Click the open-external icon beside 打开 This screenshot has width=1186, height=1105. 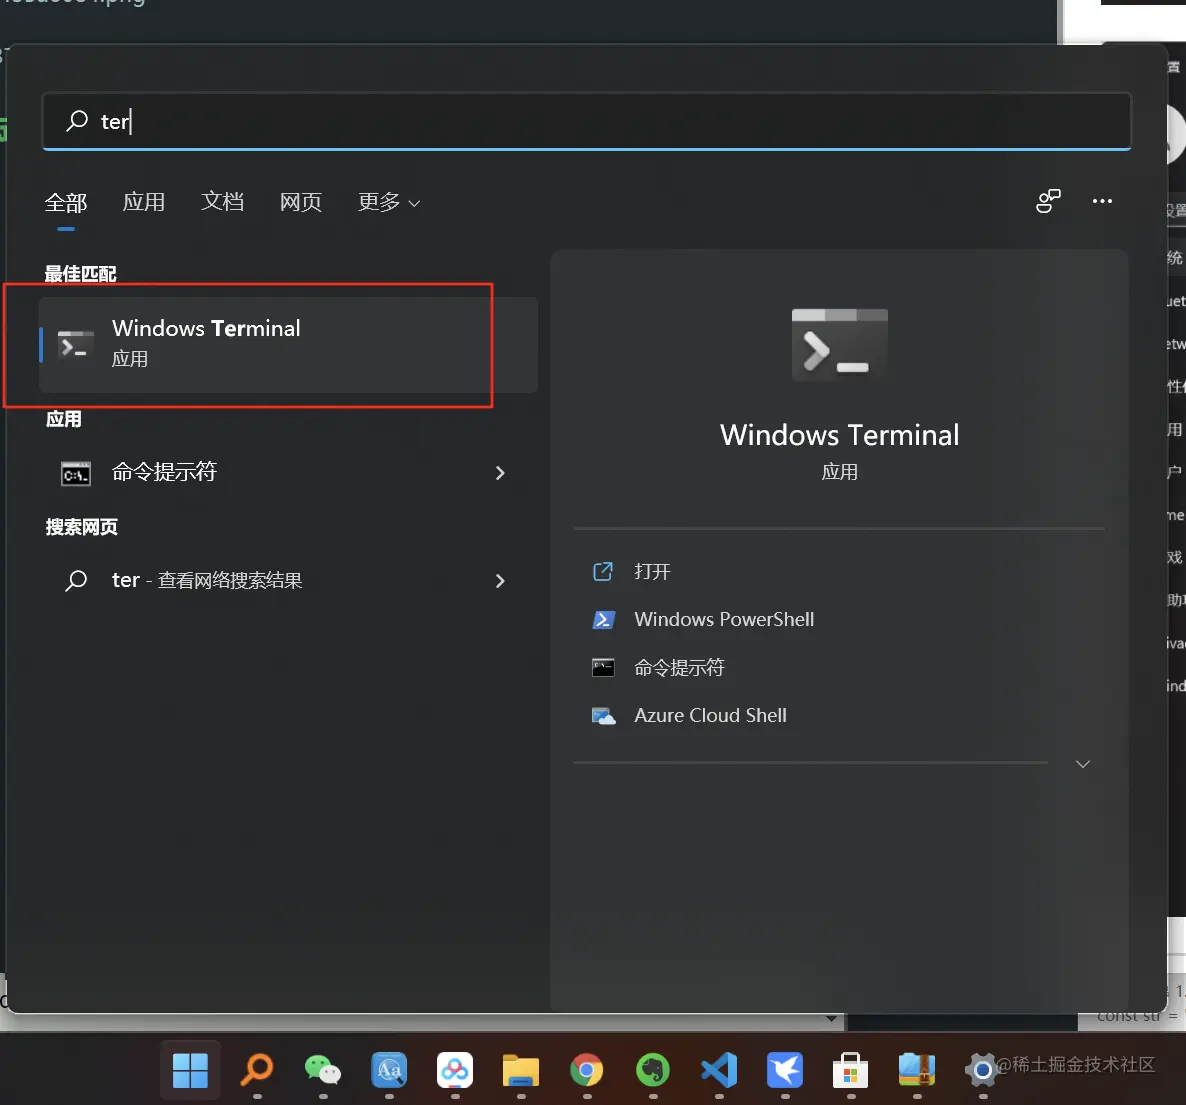(603, 572)
